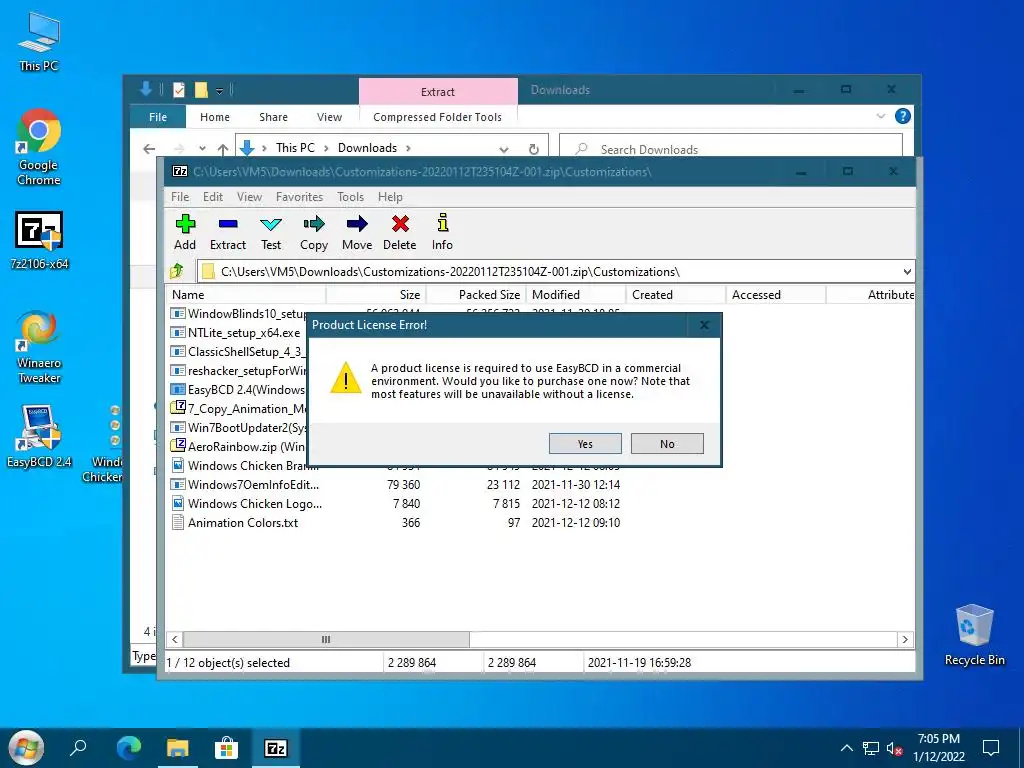Click the taskbar clock showing 7:05 PM
The width and height of the screenshot is (1024, 768).
click(x=938, y=748)
